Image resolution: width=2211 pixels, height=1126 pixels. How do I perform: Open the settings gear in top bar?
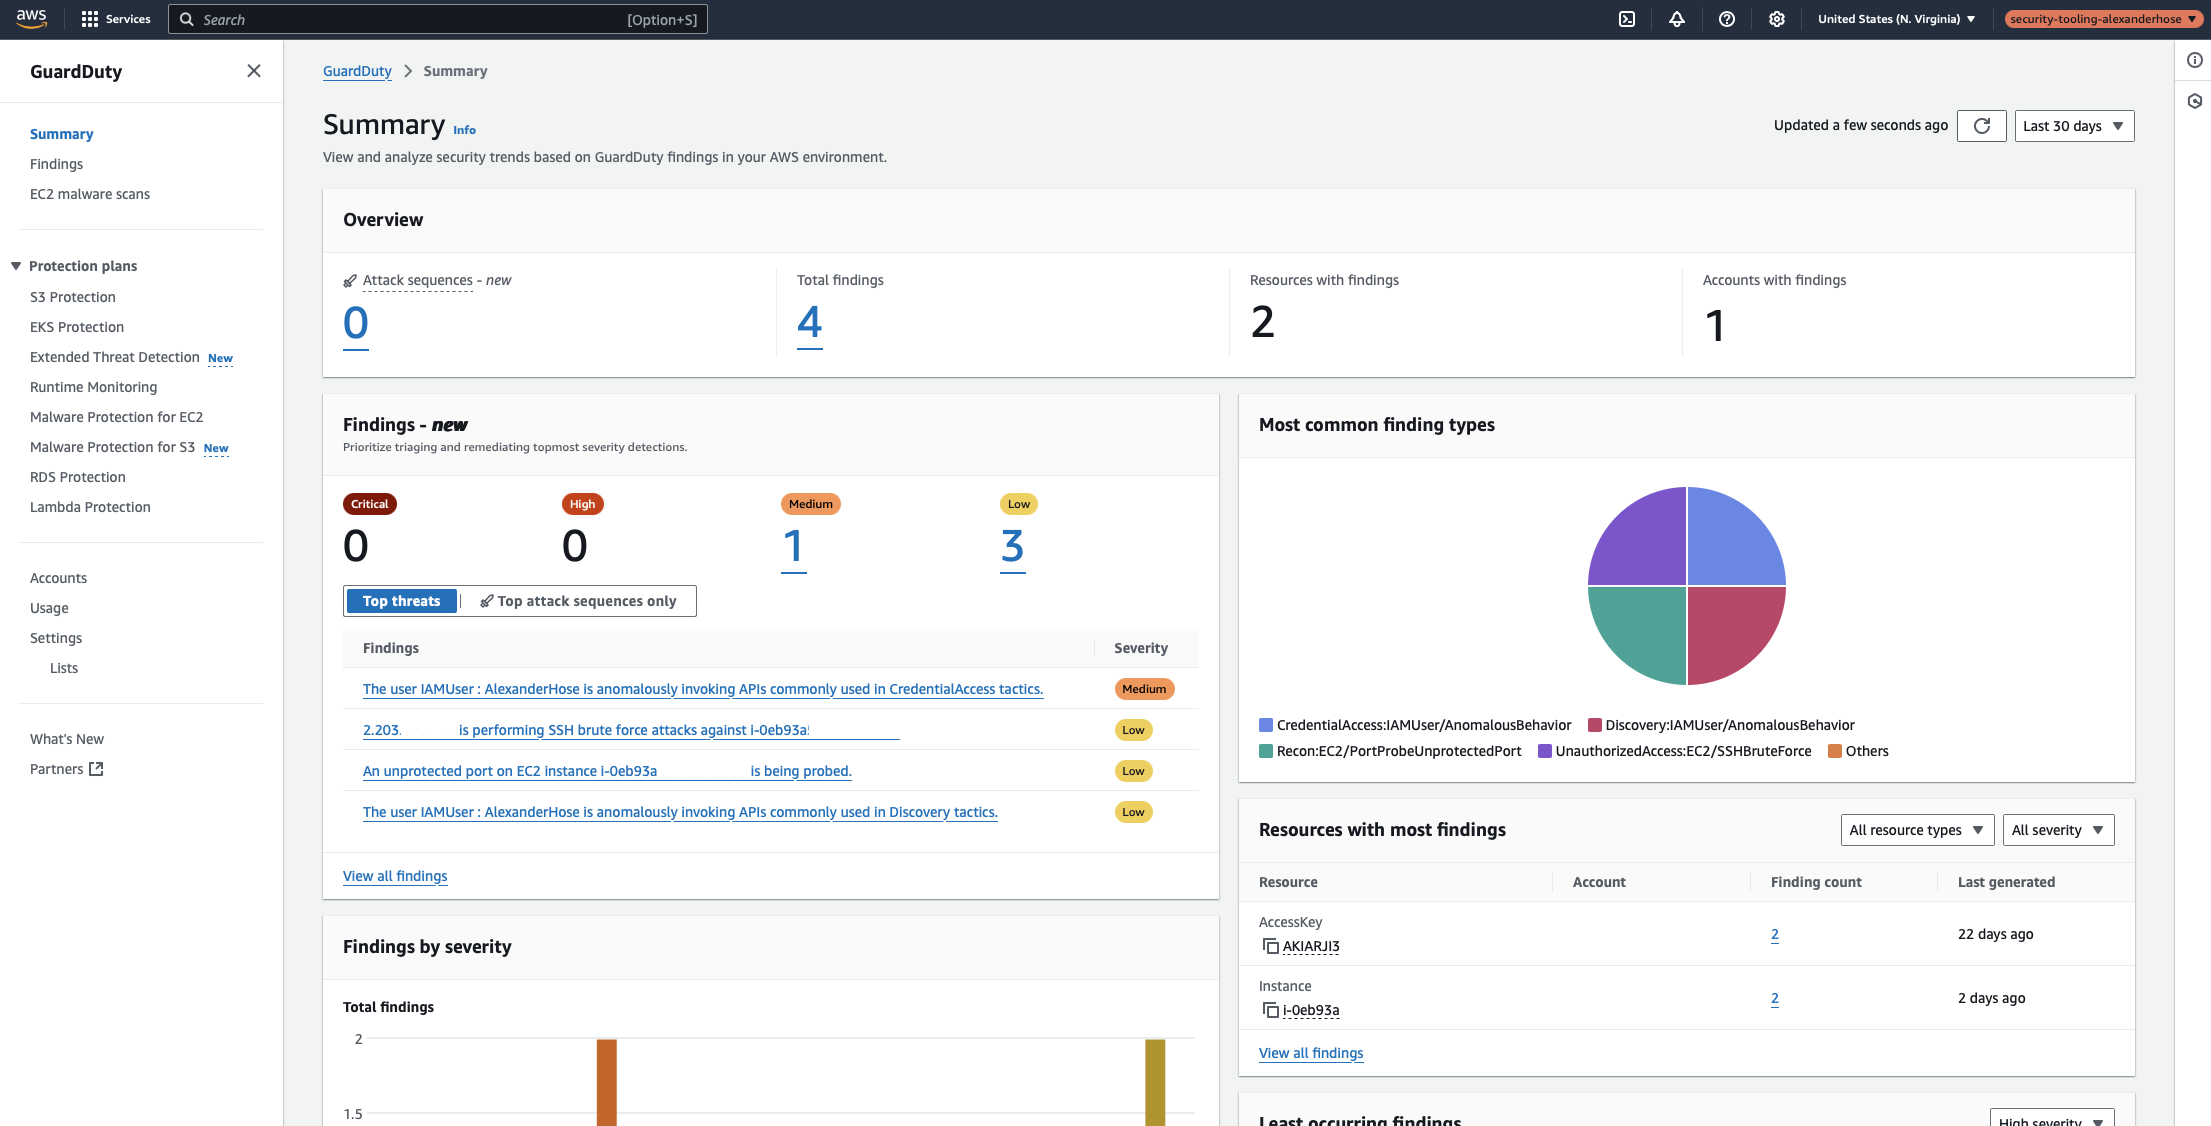point(1777,19)
